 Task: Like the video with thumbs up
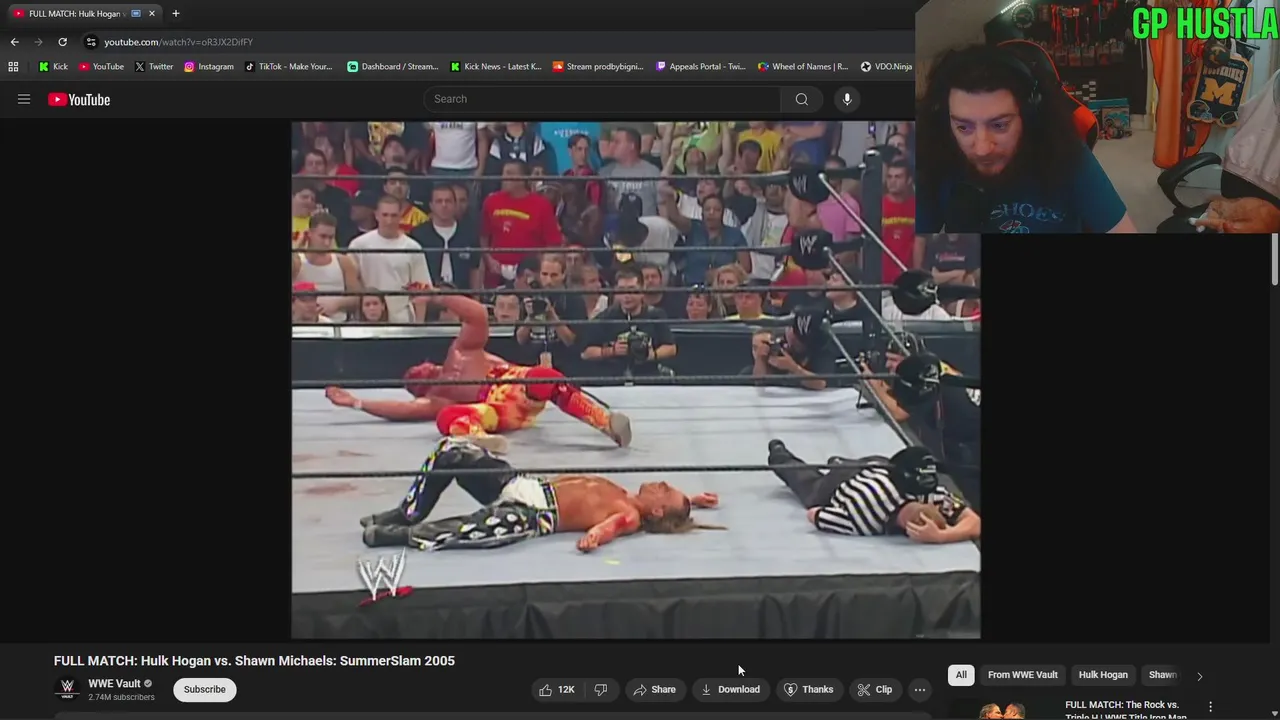point(556,689)
